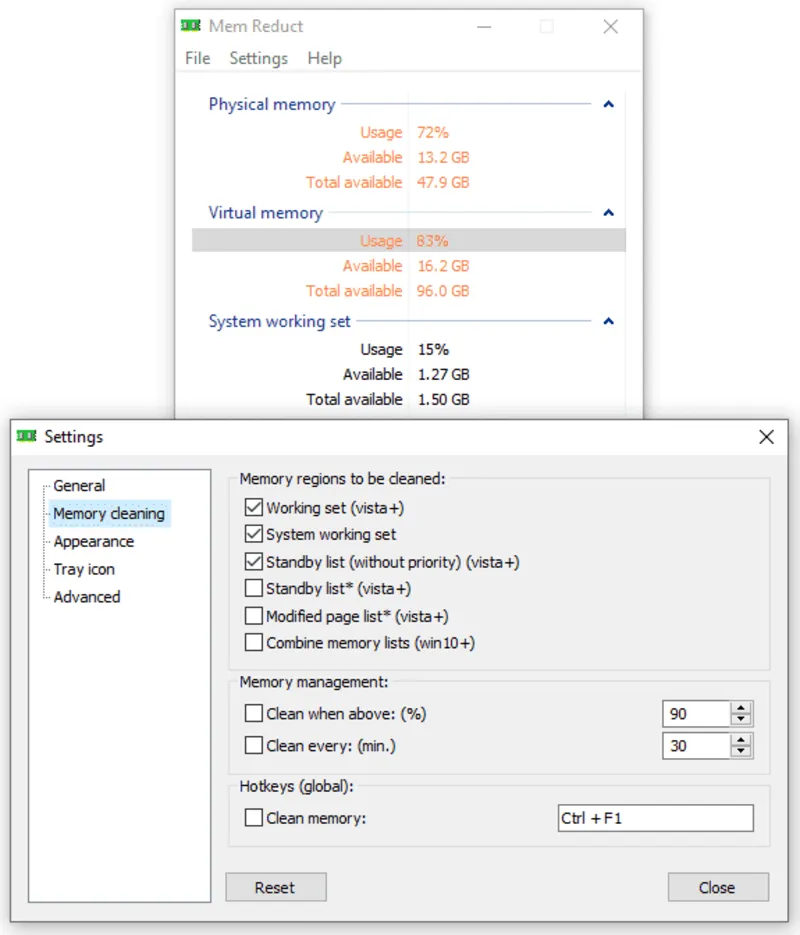Viewport: 800px width, 935px height.
Task: Select Tray icon in the settings tree
Action: pyautogui.click(x=84, y=569)
